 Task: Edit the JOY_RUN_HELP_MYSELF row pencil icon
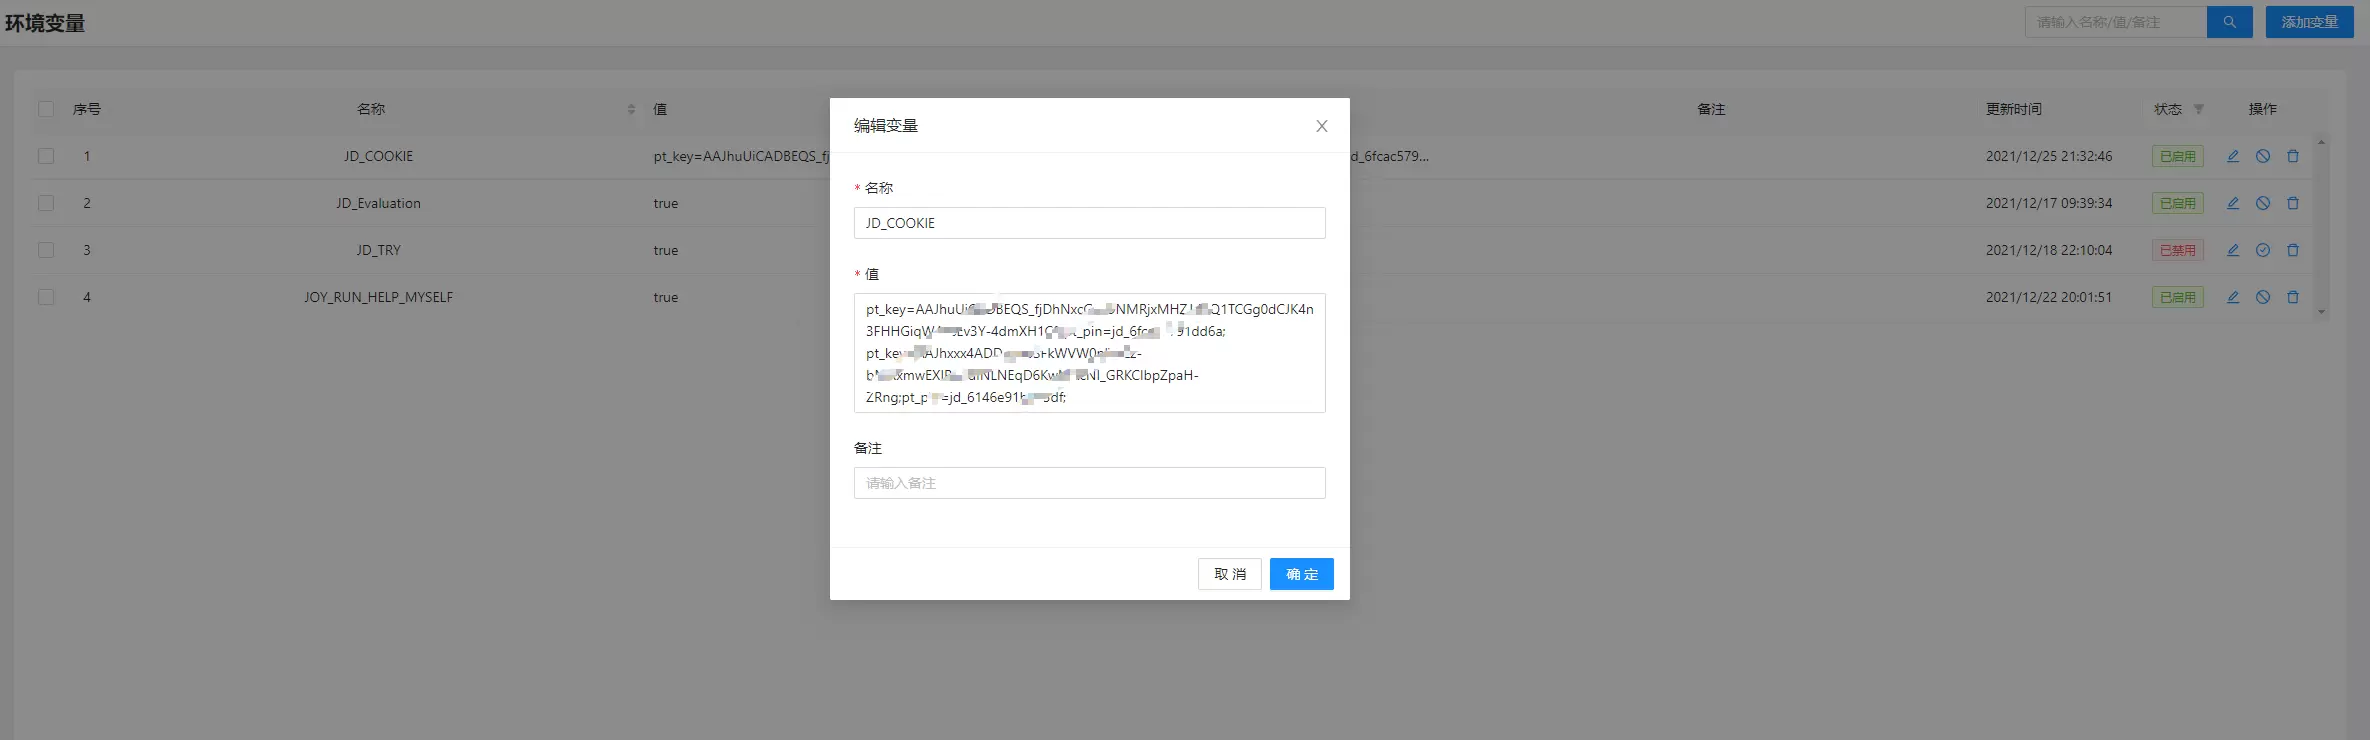point(2233,297)
